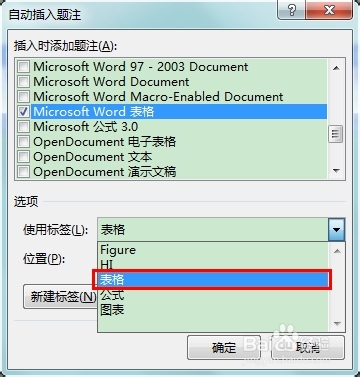Select the OpenDocument 文本 list row text
The width and height of the screenshot is (360, 377).
[x=93, y=157]
